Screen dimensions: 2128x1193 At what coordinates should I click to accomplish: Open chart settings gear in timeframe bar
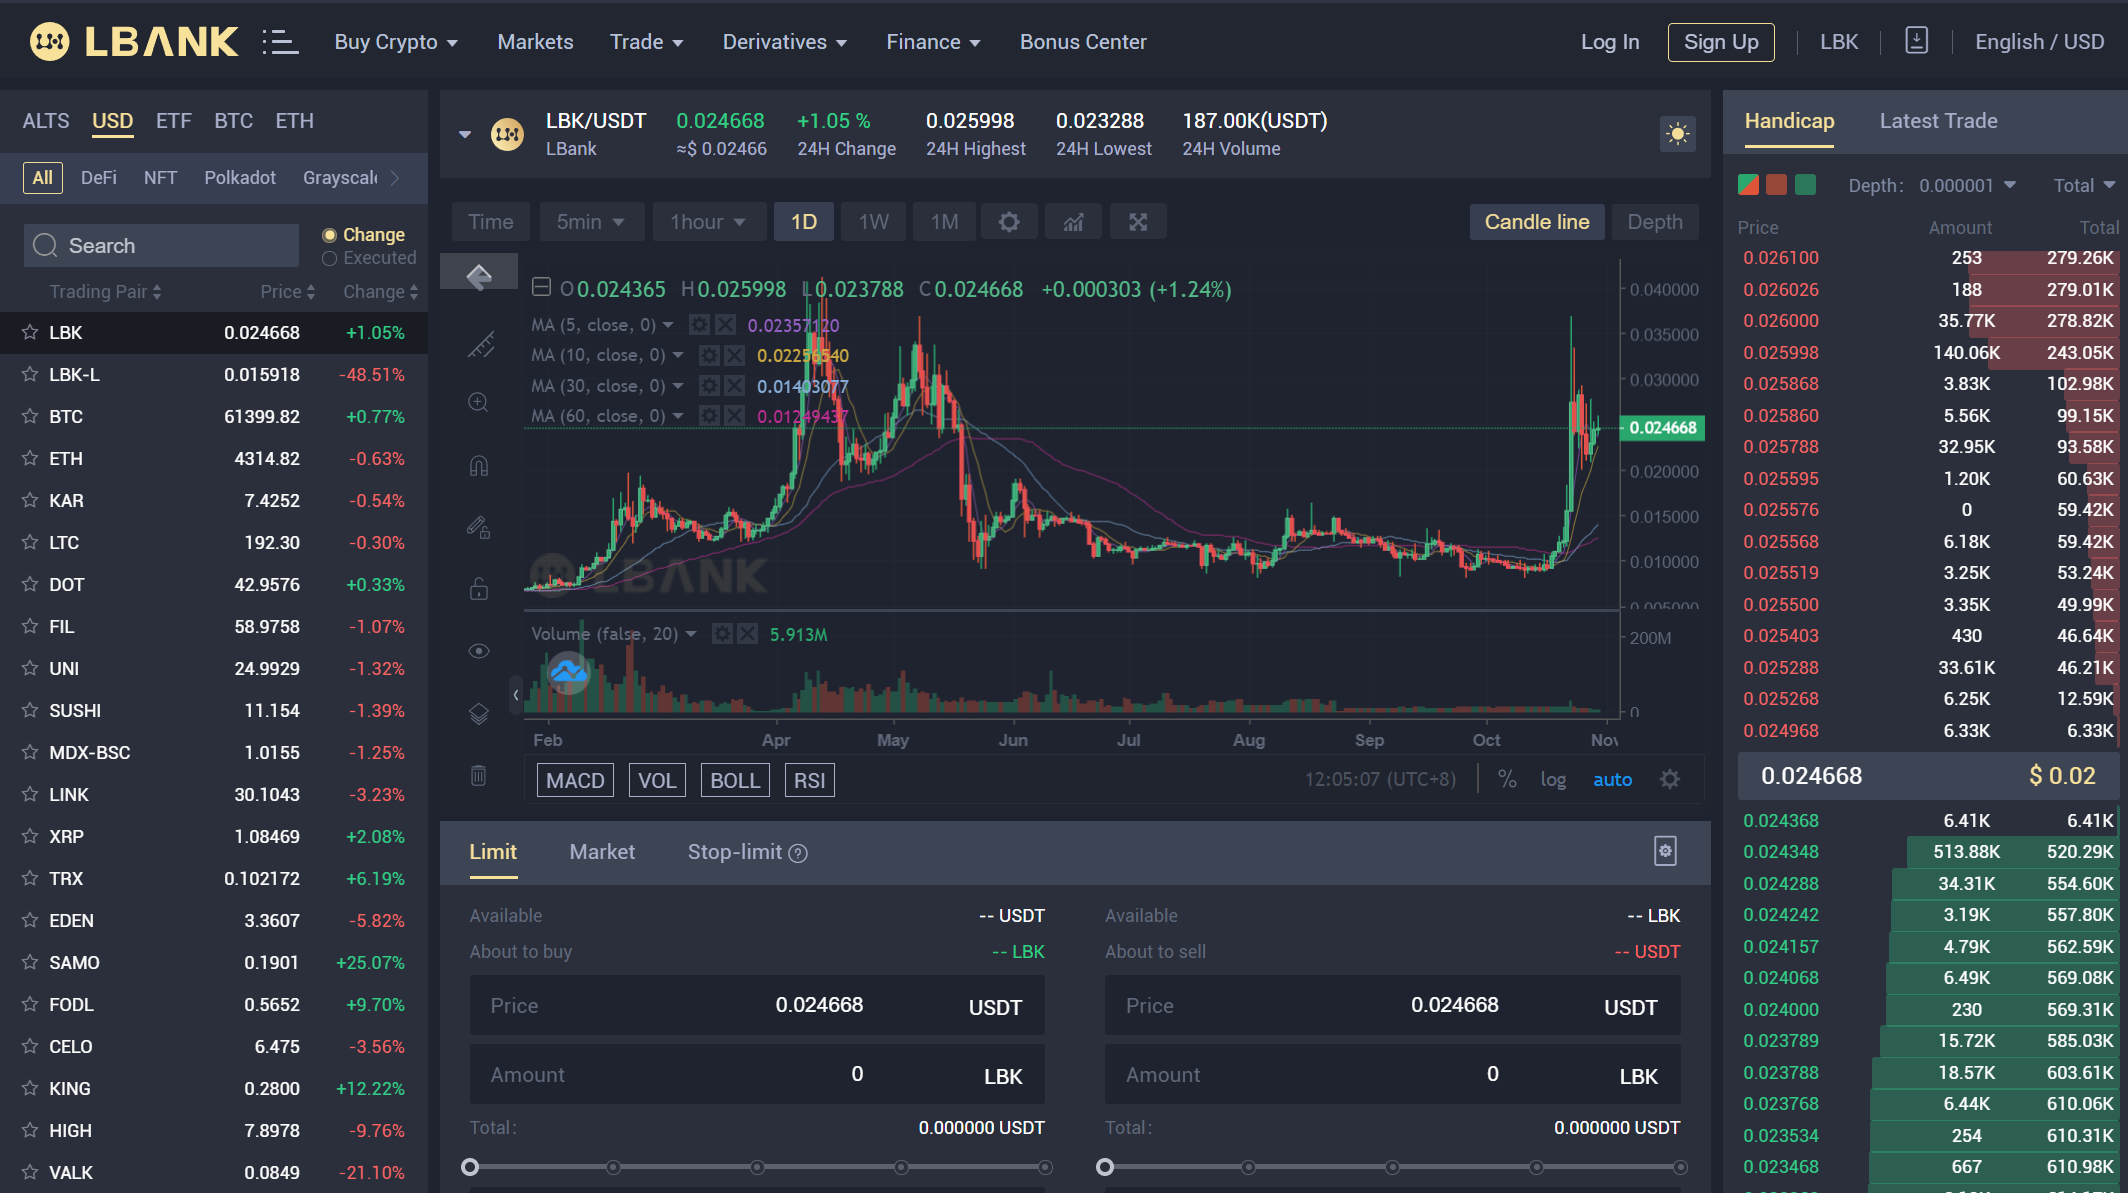pos(1009,222)
